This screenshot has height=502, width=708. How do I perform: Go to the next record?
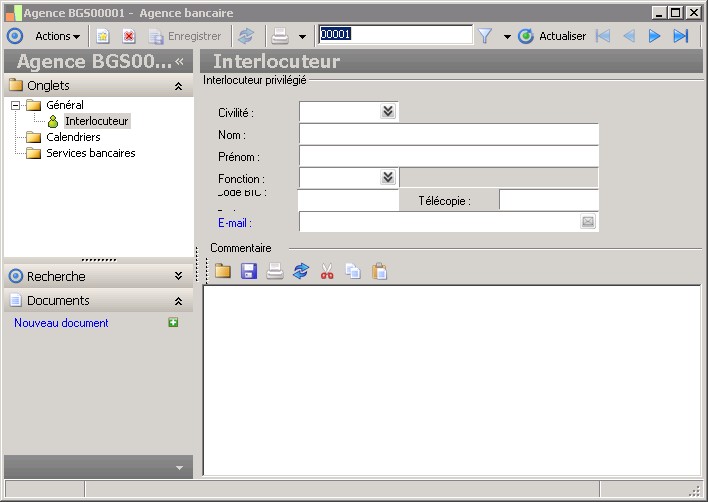pyautogui.click(x=654, y=36)
